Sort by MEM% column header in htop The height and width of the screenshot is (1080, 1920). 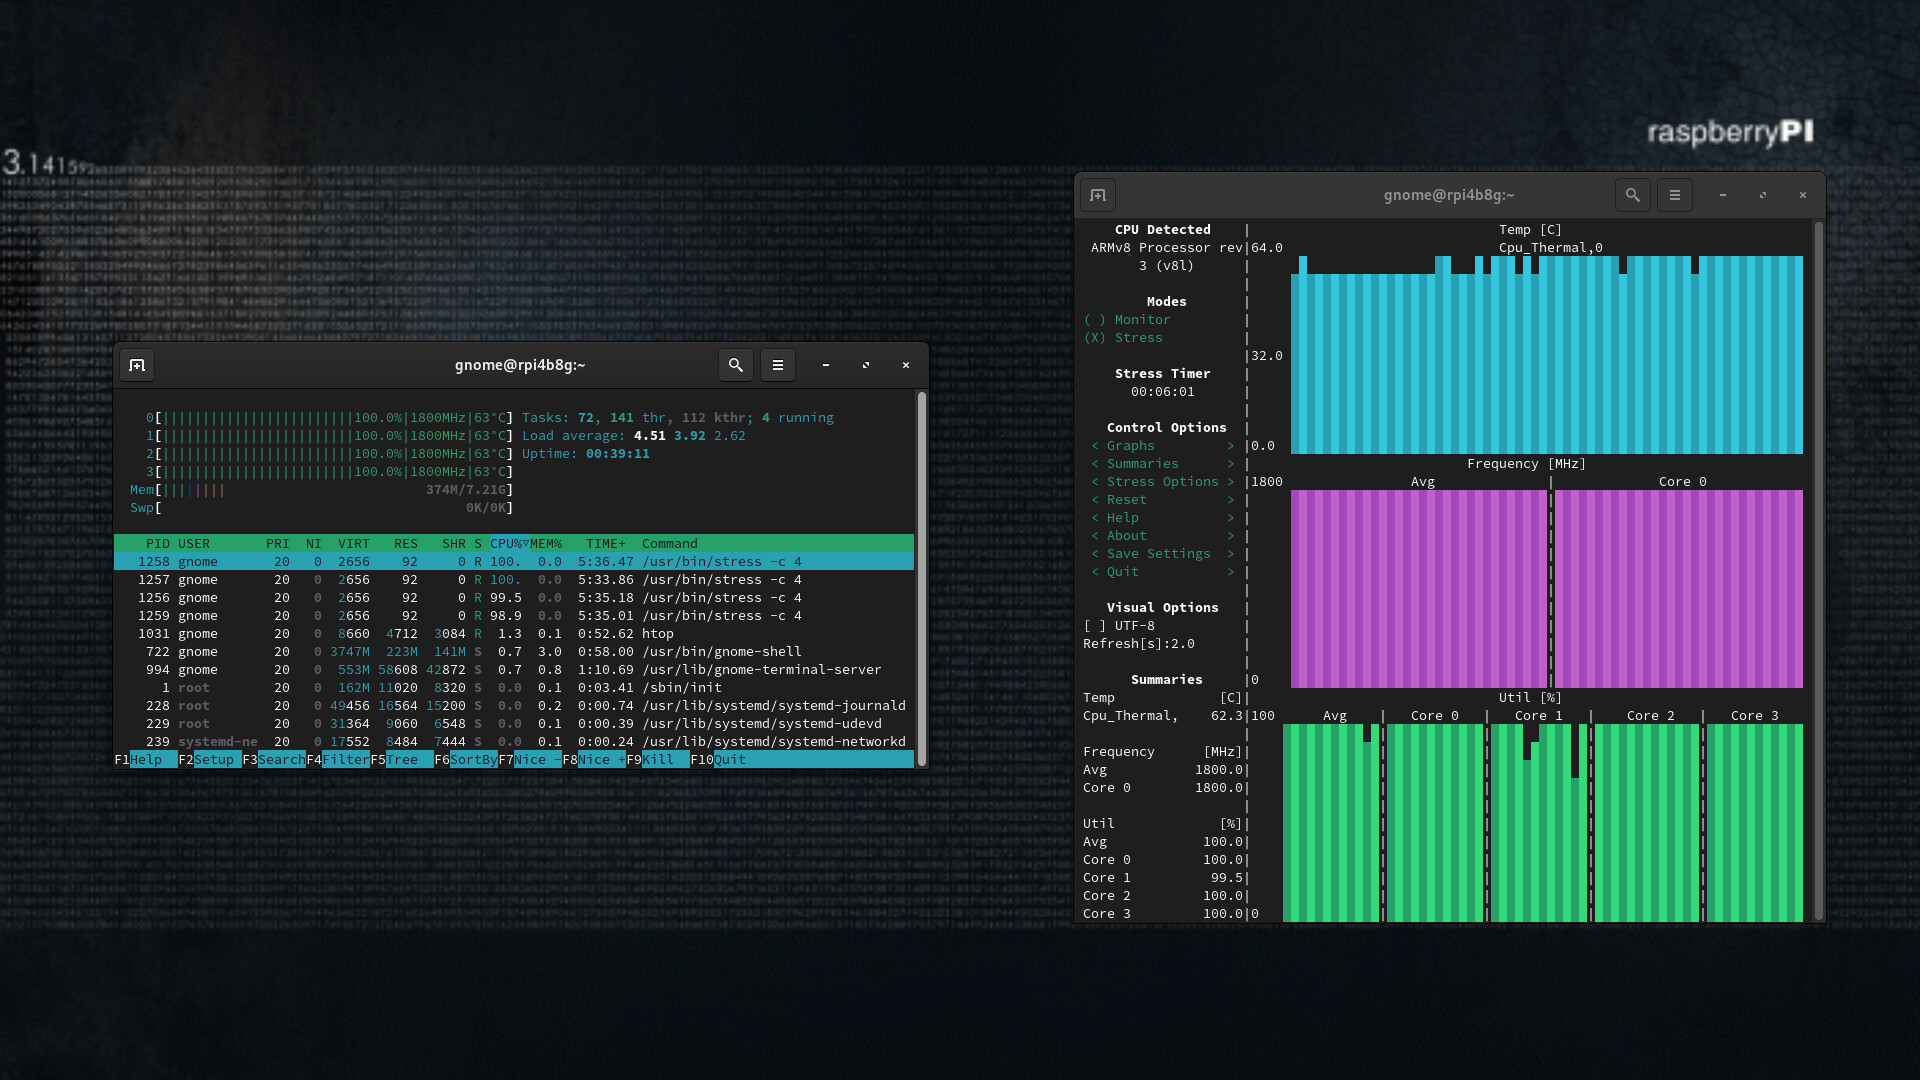click(x=546, y=544)
